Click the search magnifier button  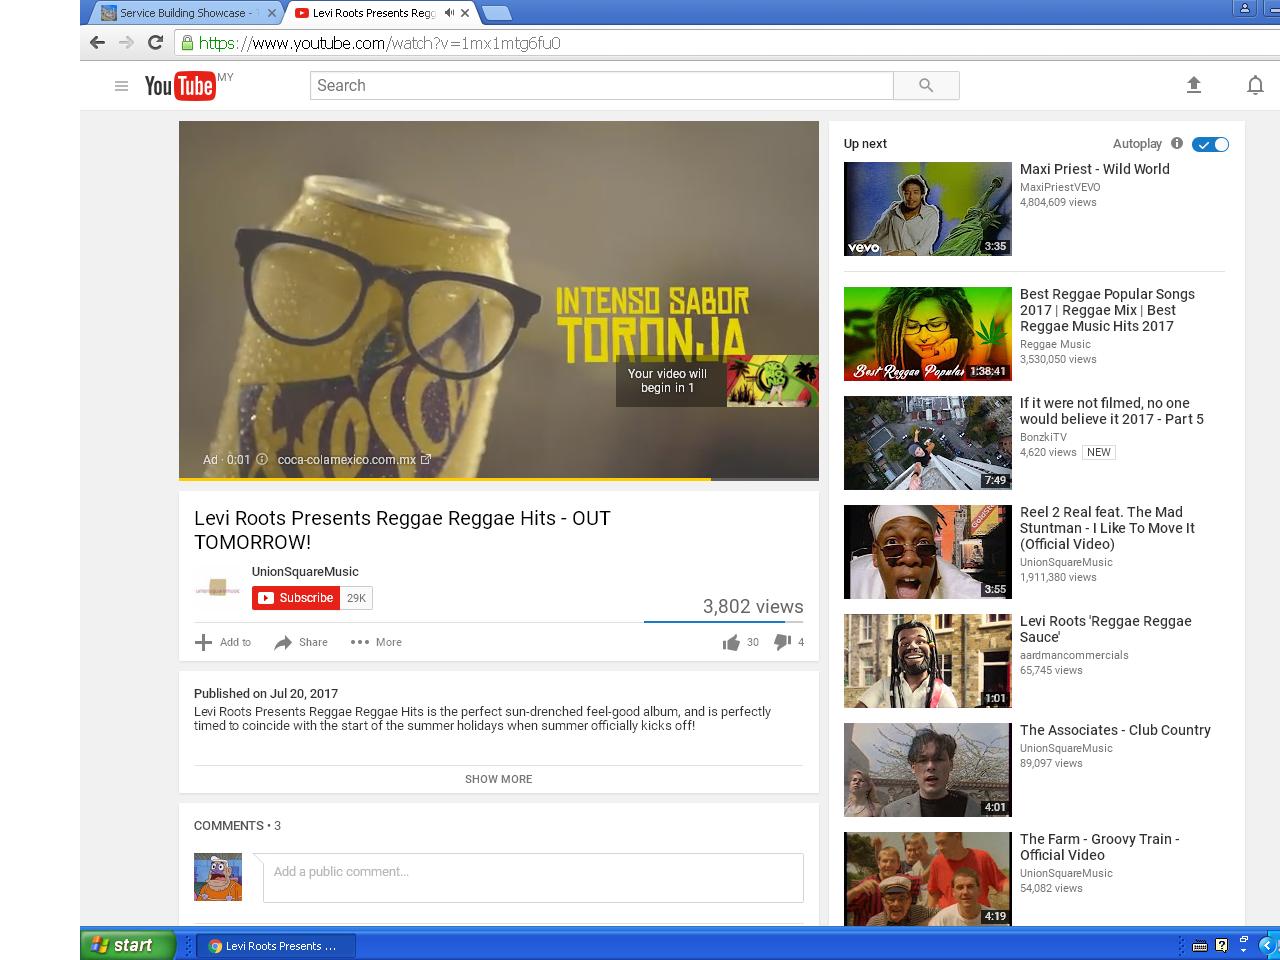[x=926, y=86]
